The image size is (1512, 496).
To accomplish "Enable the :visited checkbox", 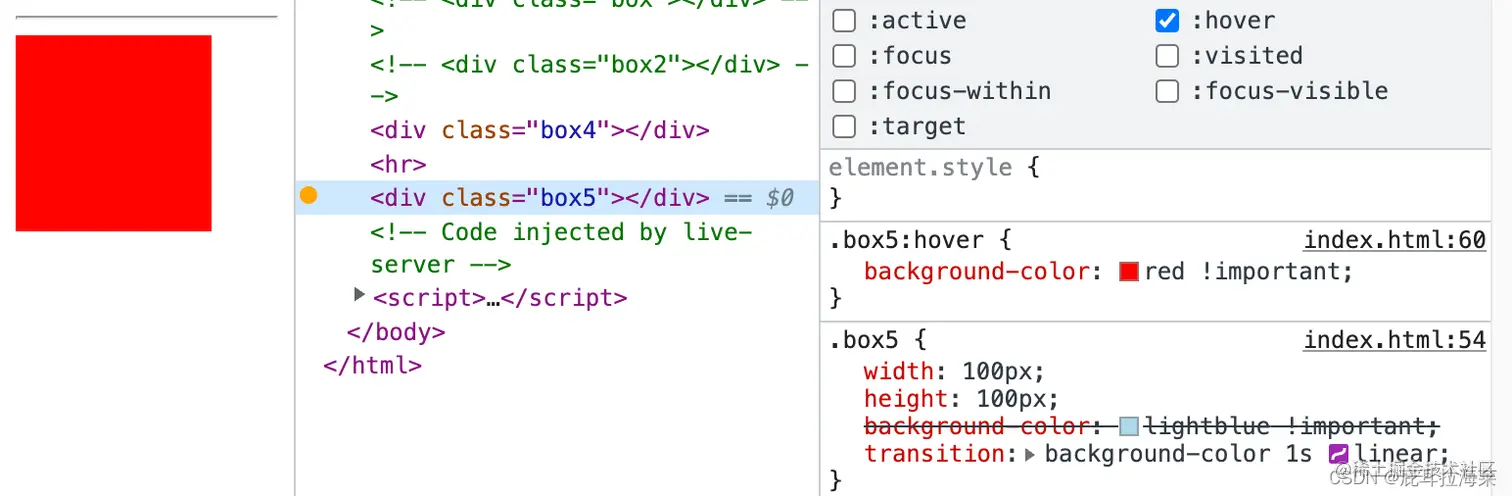I will (x=1167, y=56).
